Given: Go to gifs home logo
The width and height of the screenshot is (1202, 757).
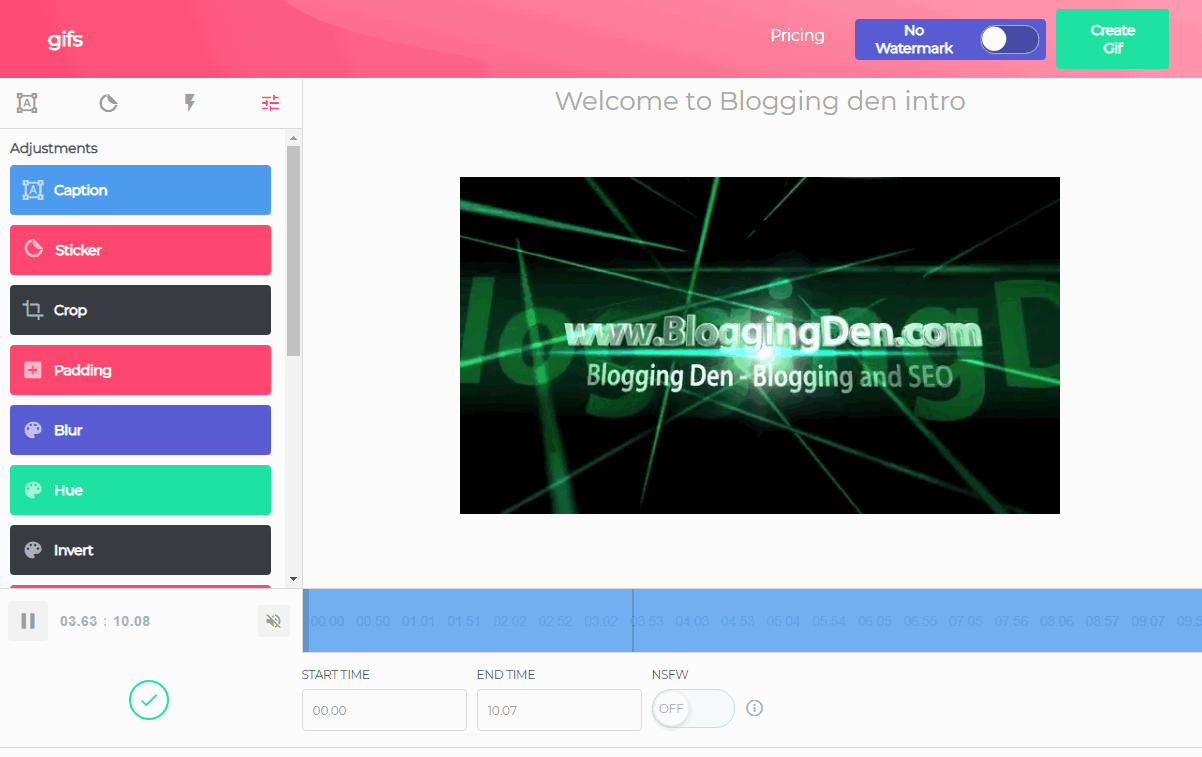Looking at the screenshot, I should coord(65,40).
